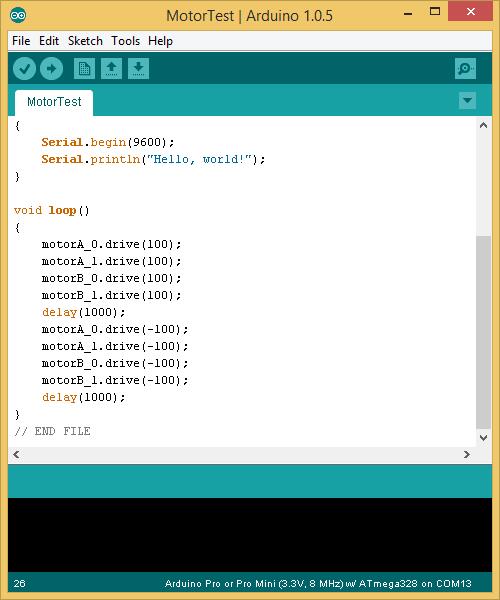This screenshot has height=600, width=500.
Task: Click the Serial.begin(9600); line
Action: pos(107,142)
